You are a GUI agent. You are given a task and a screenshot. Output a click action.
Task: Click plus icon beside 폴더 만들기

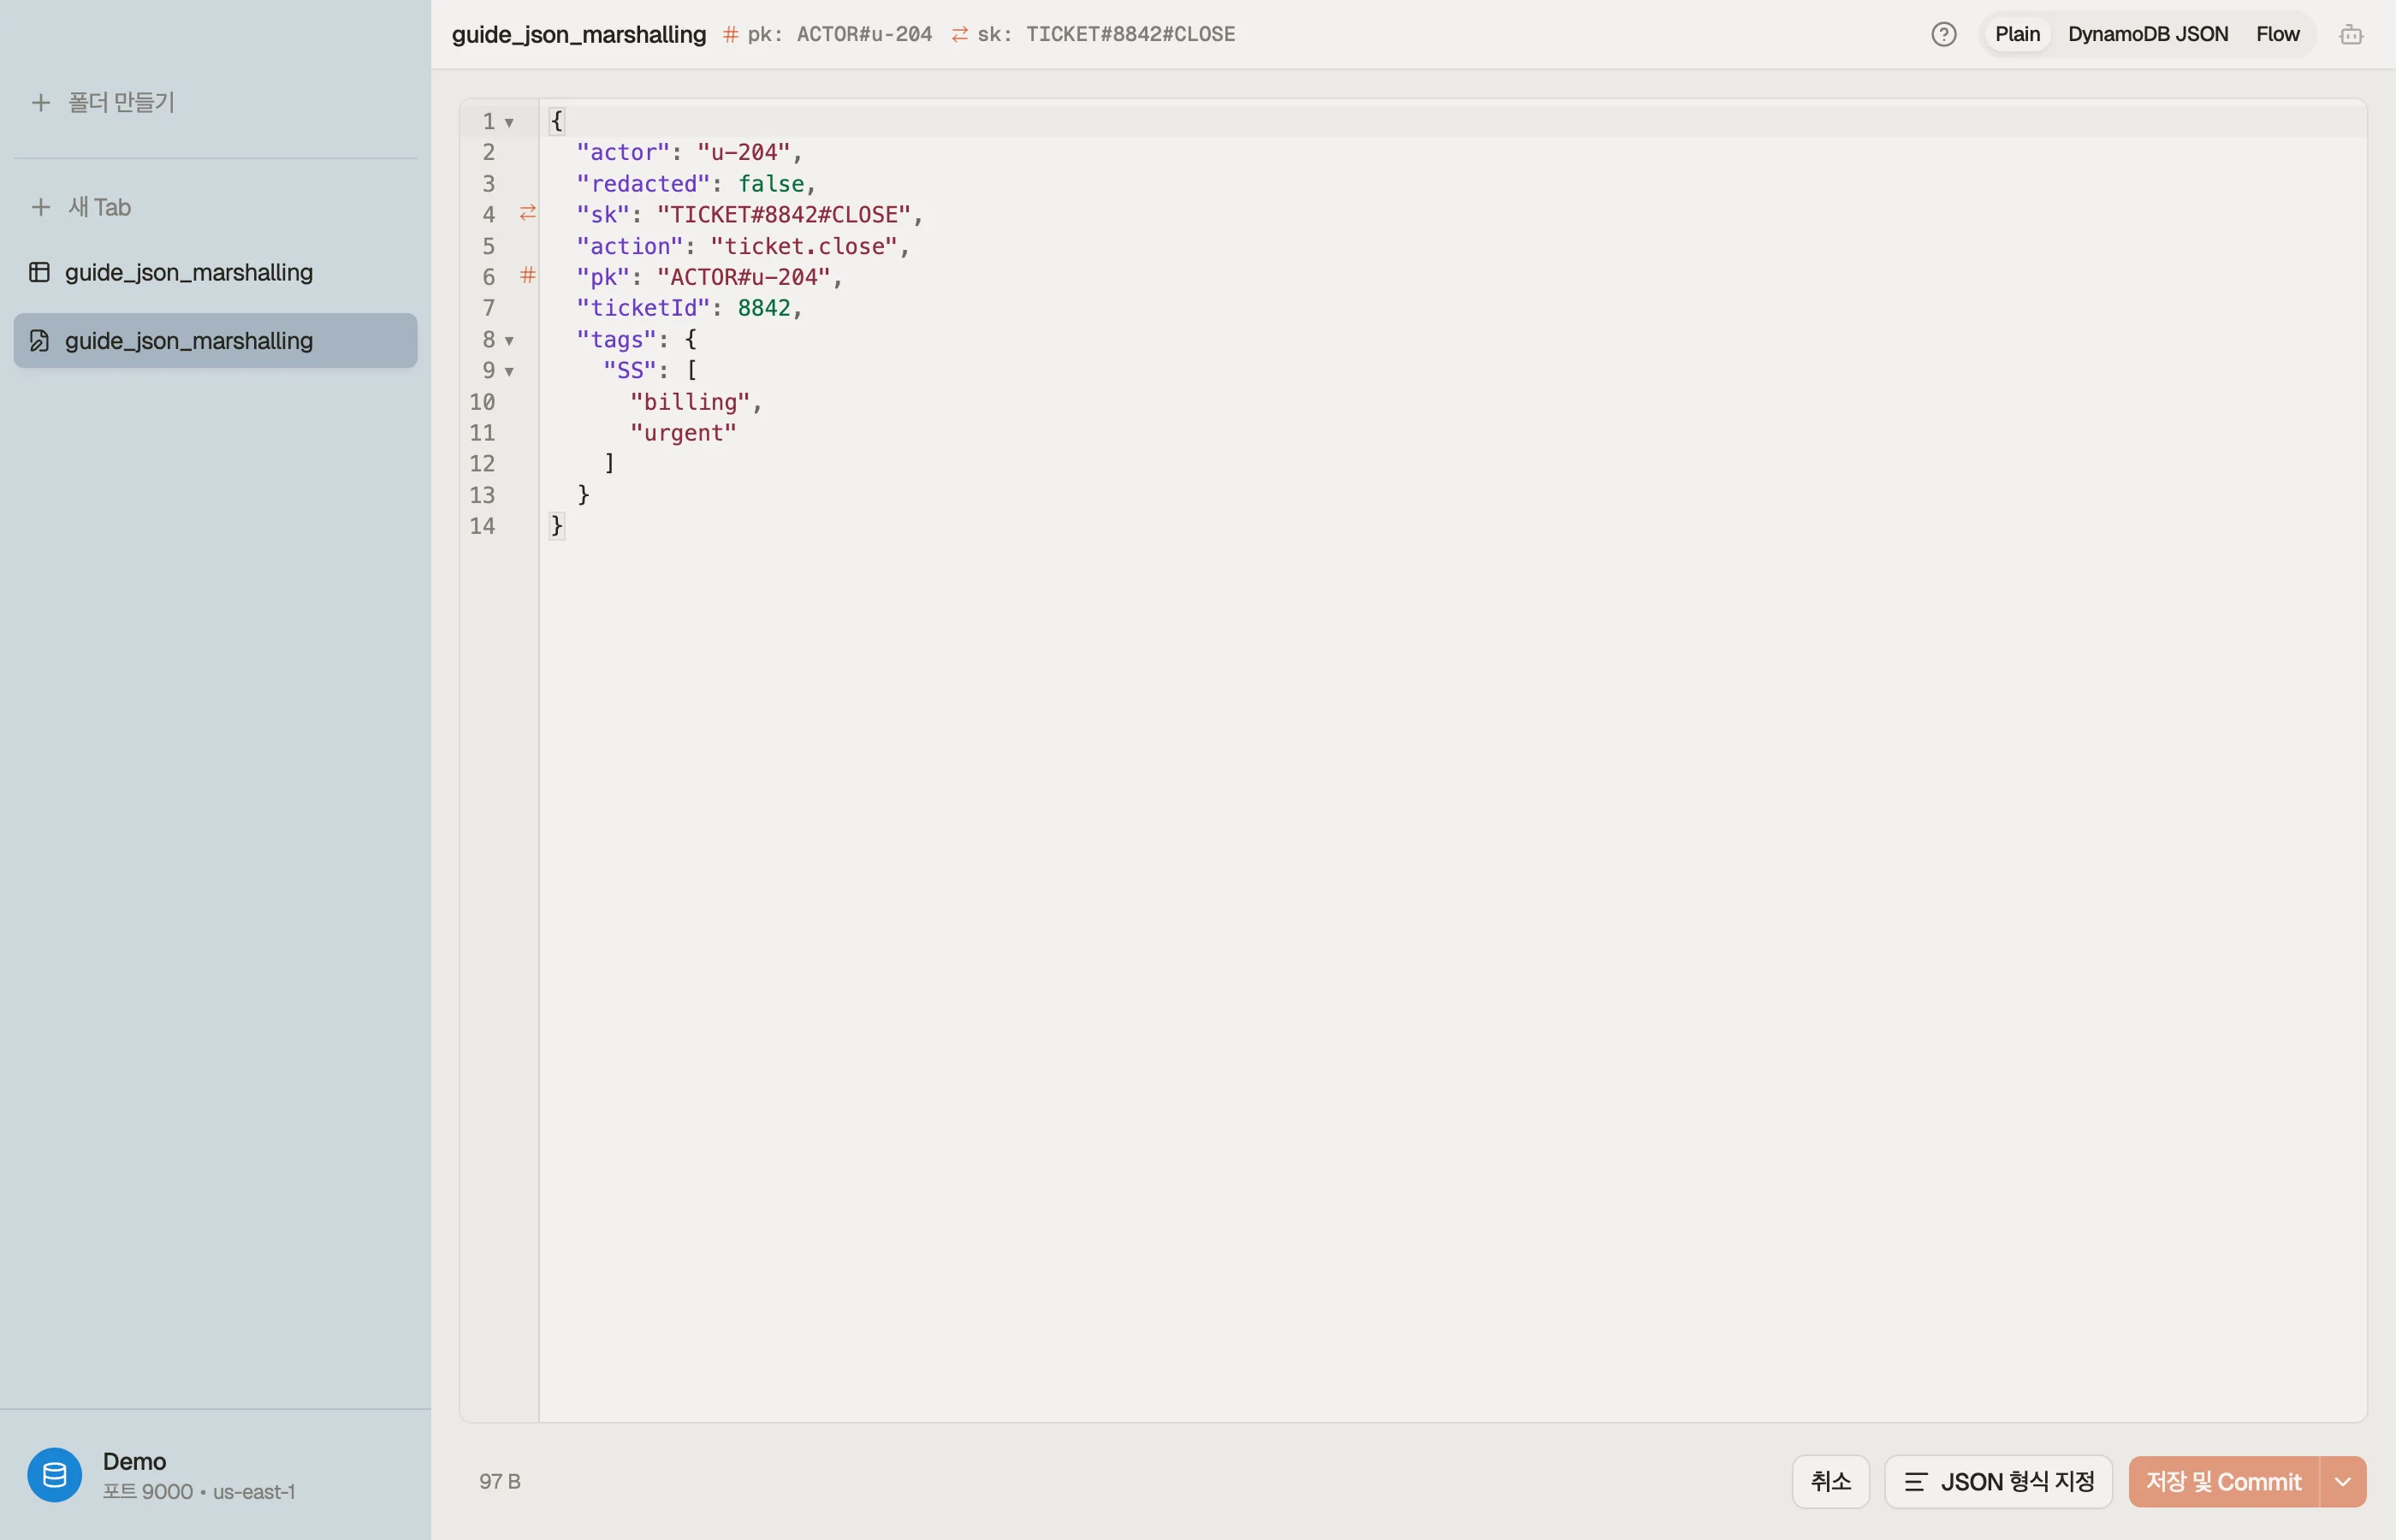(41, 102)
